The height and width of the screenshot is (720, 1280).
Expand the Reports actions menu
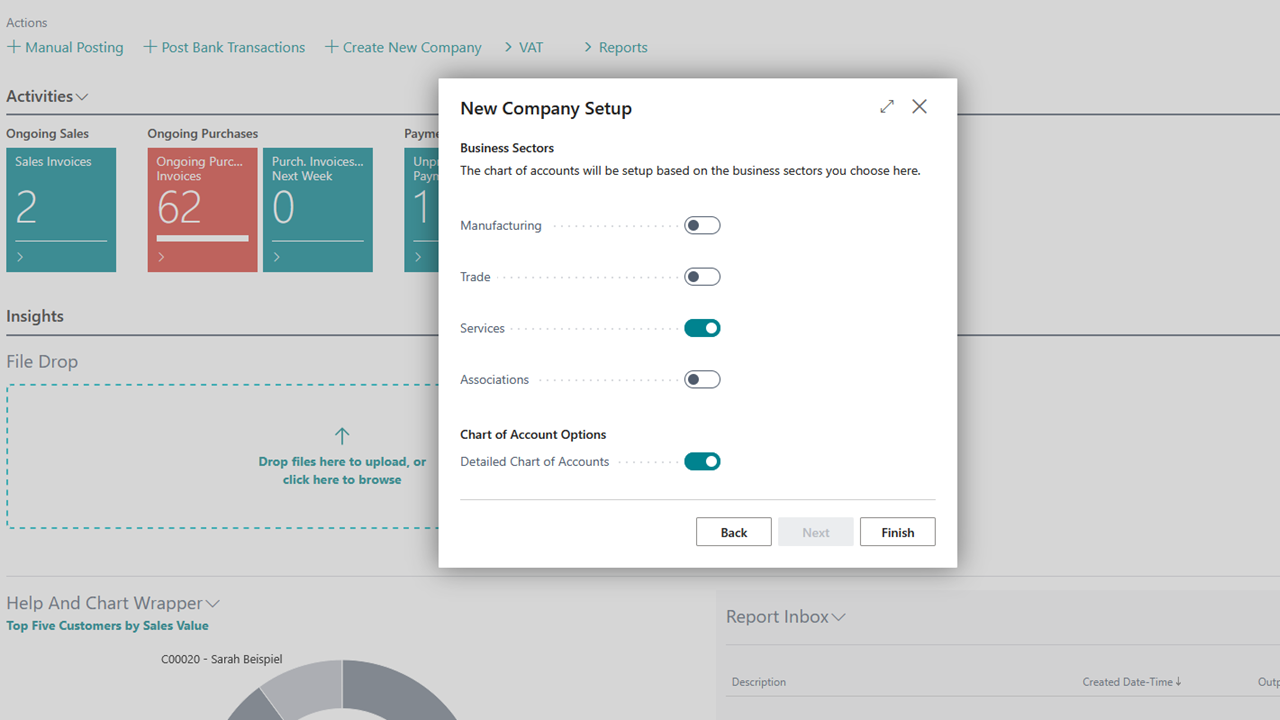click(x=615, y=47)
